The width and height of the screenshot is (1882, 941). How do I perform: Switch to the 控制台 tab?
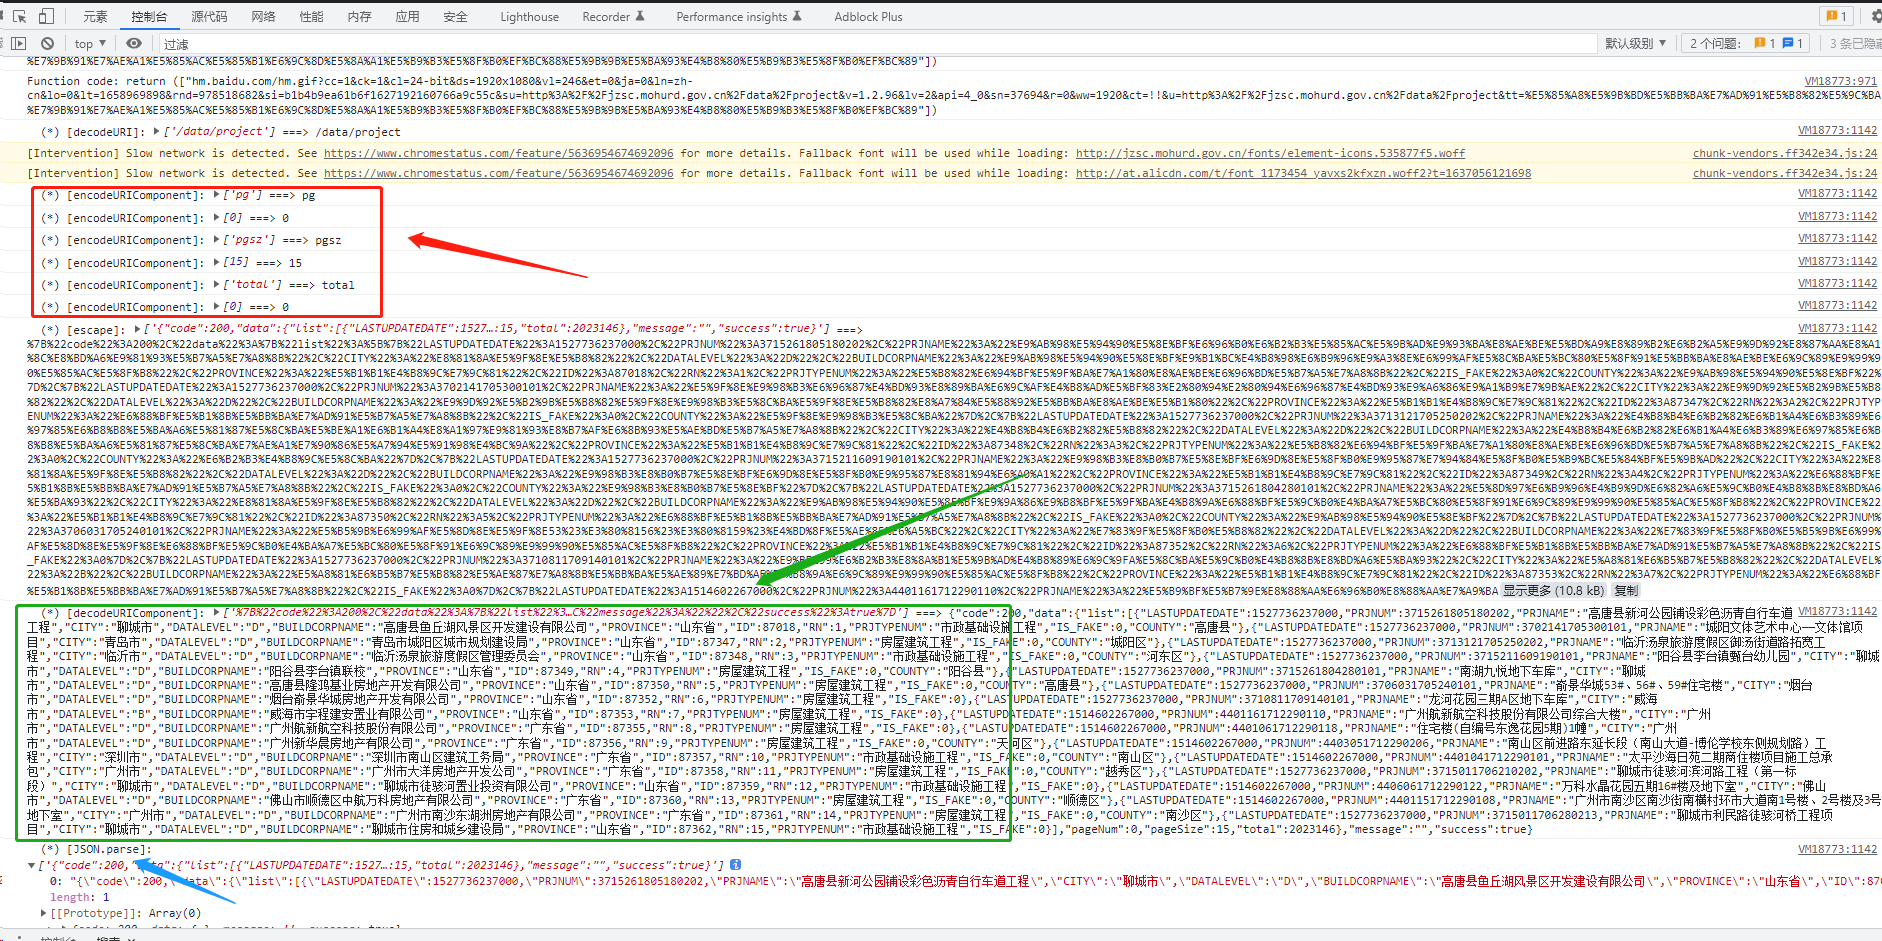click(x=149, y=16)
